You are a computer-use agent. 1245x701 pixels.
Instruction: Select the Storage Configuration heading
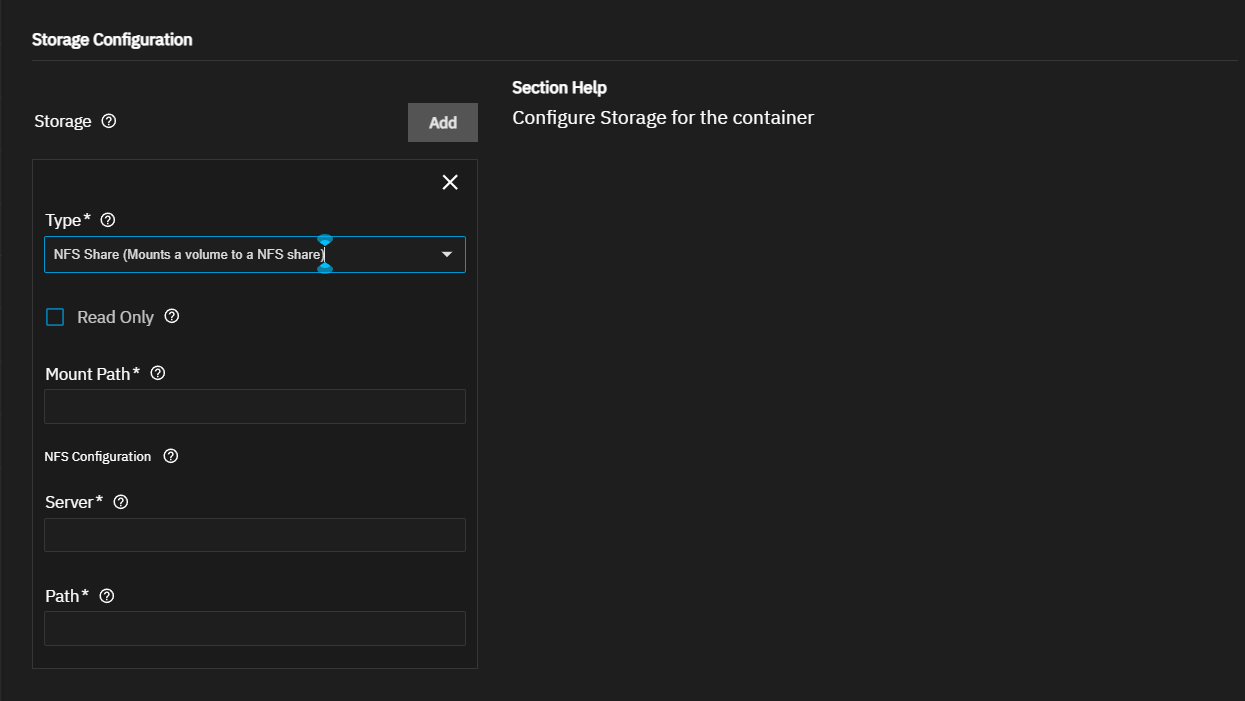coord(112,40)
